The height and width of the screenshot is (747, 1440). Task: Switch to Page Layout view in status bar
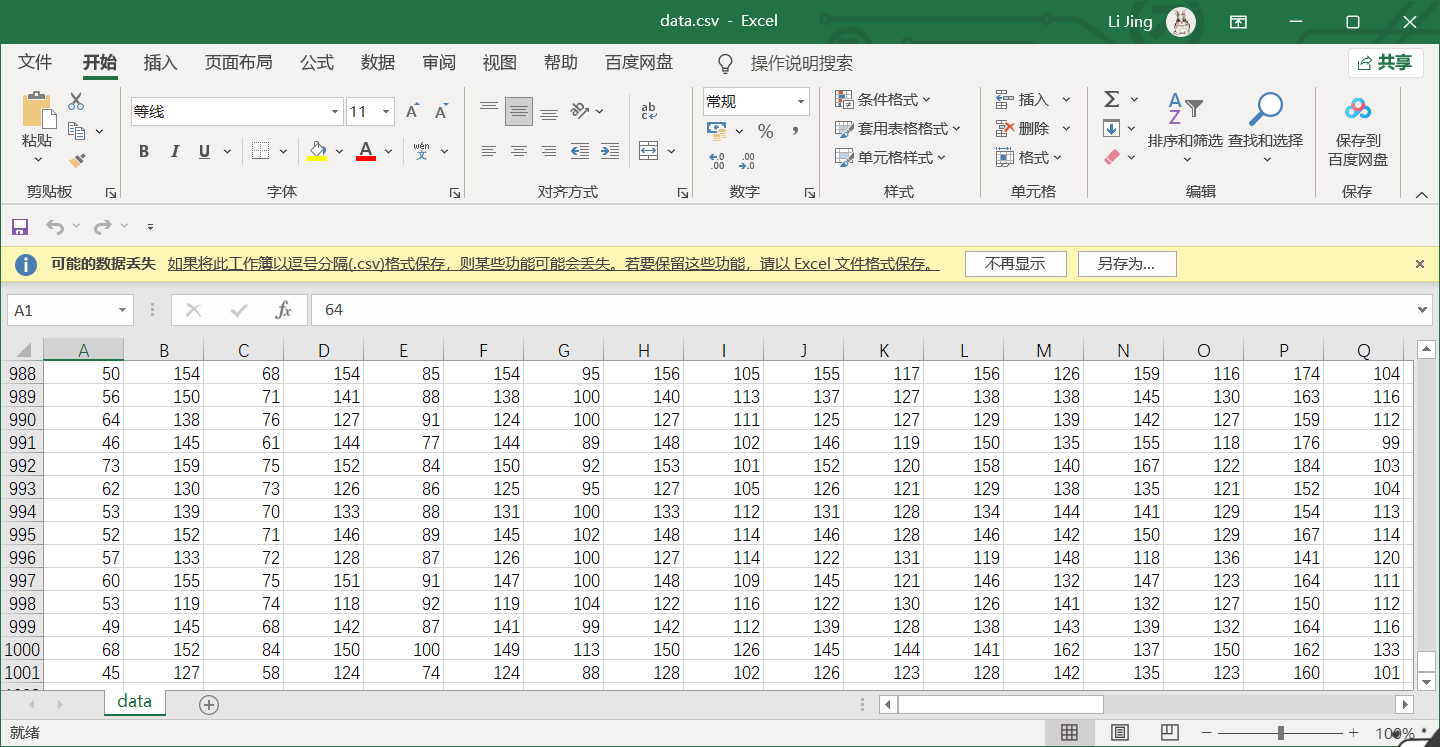(x=1119, y=733)
